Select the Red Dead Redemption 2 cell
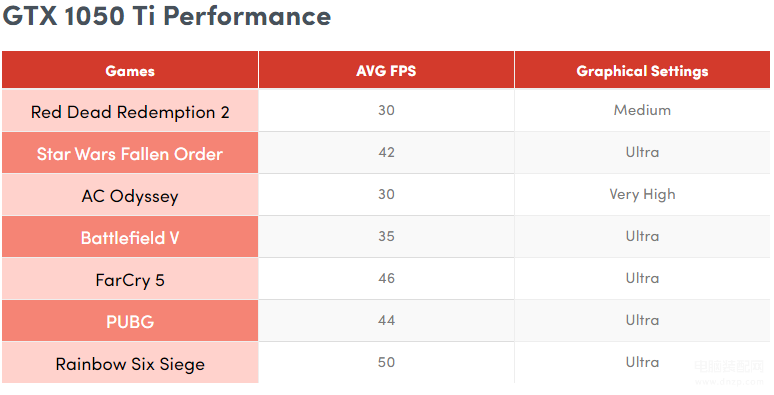 (130, 111)
